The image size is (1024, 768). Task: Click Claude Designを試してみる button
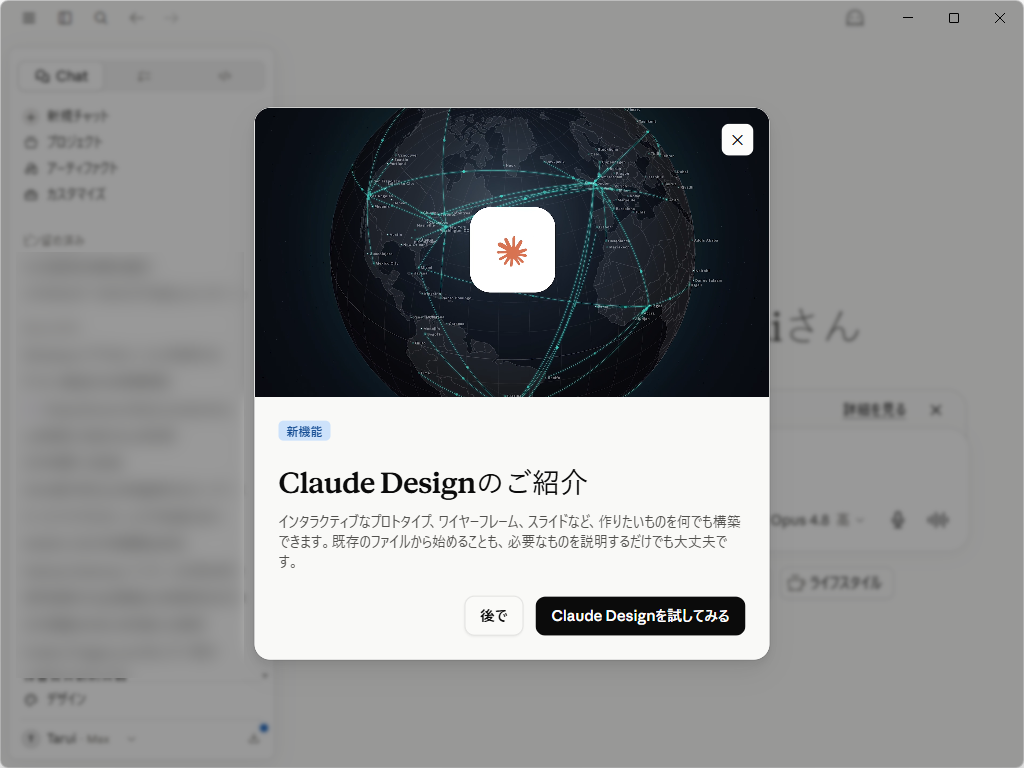[640, 615]
